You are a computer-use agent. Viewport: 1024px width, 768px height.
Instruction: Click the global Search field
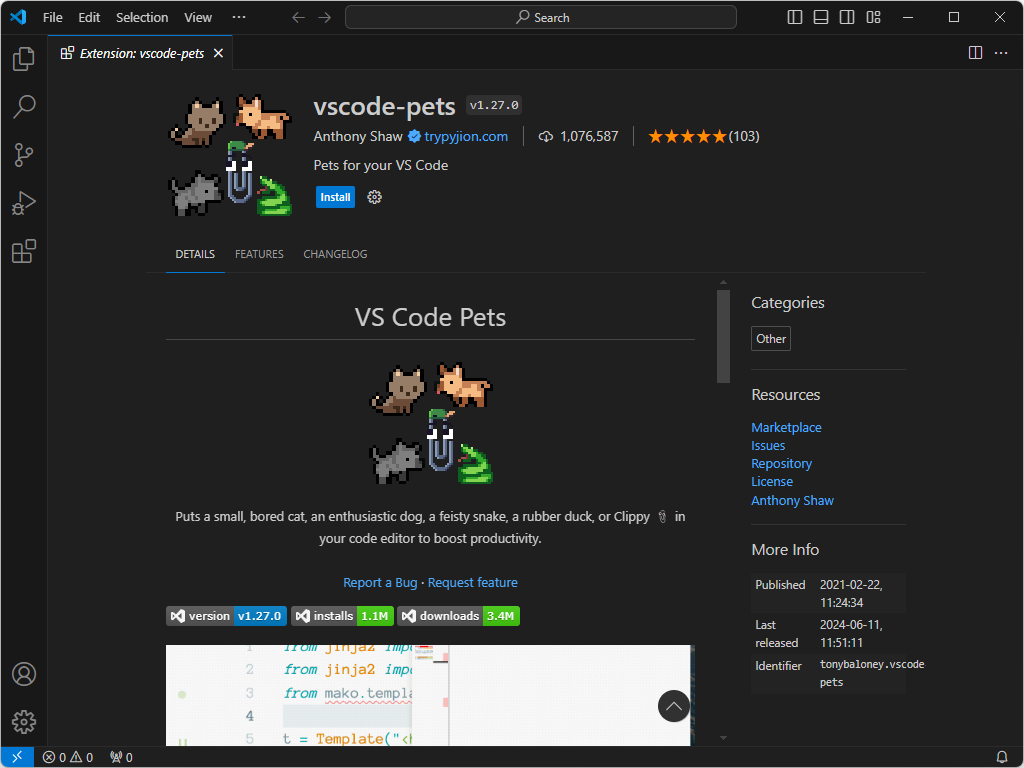coord(541,17)
